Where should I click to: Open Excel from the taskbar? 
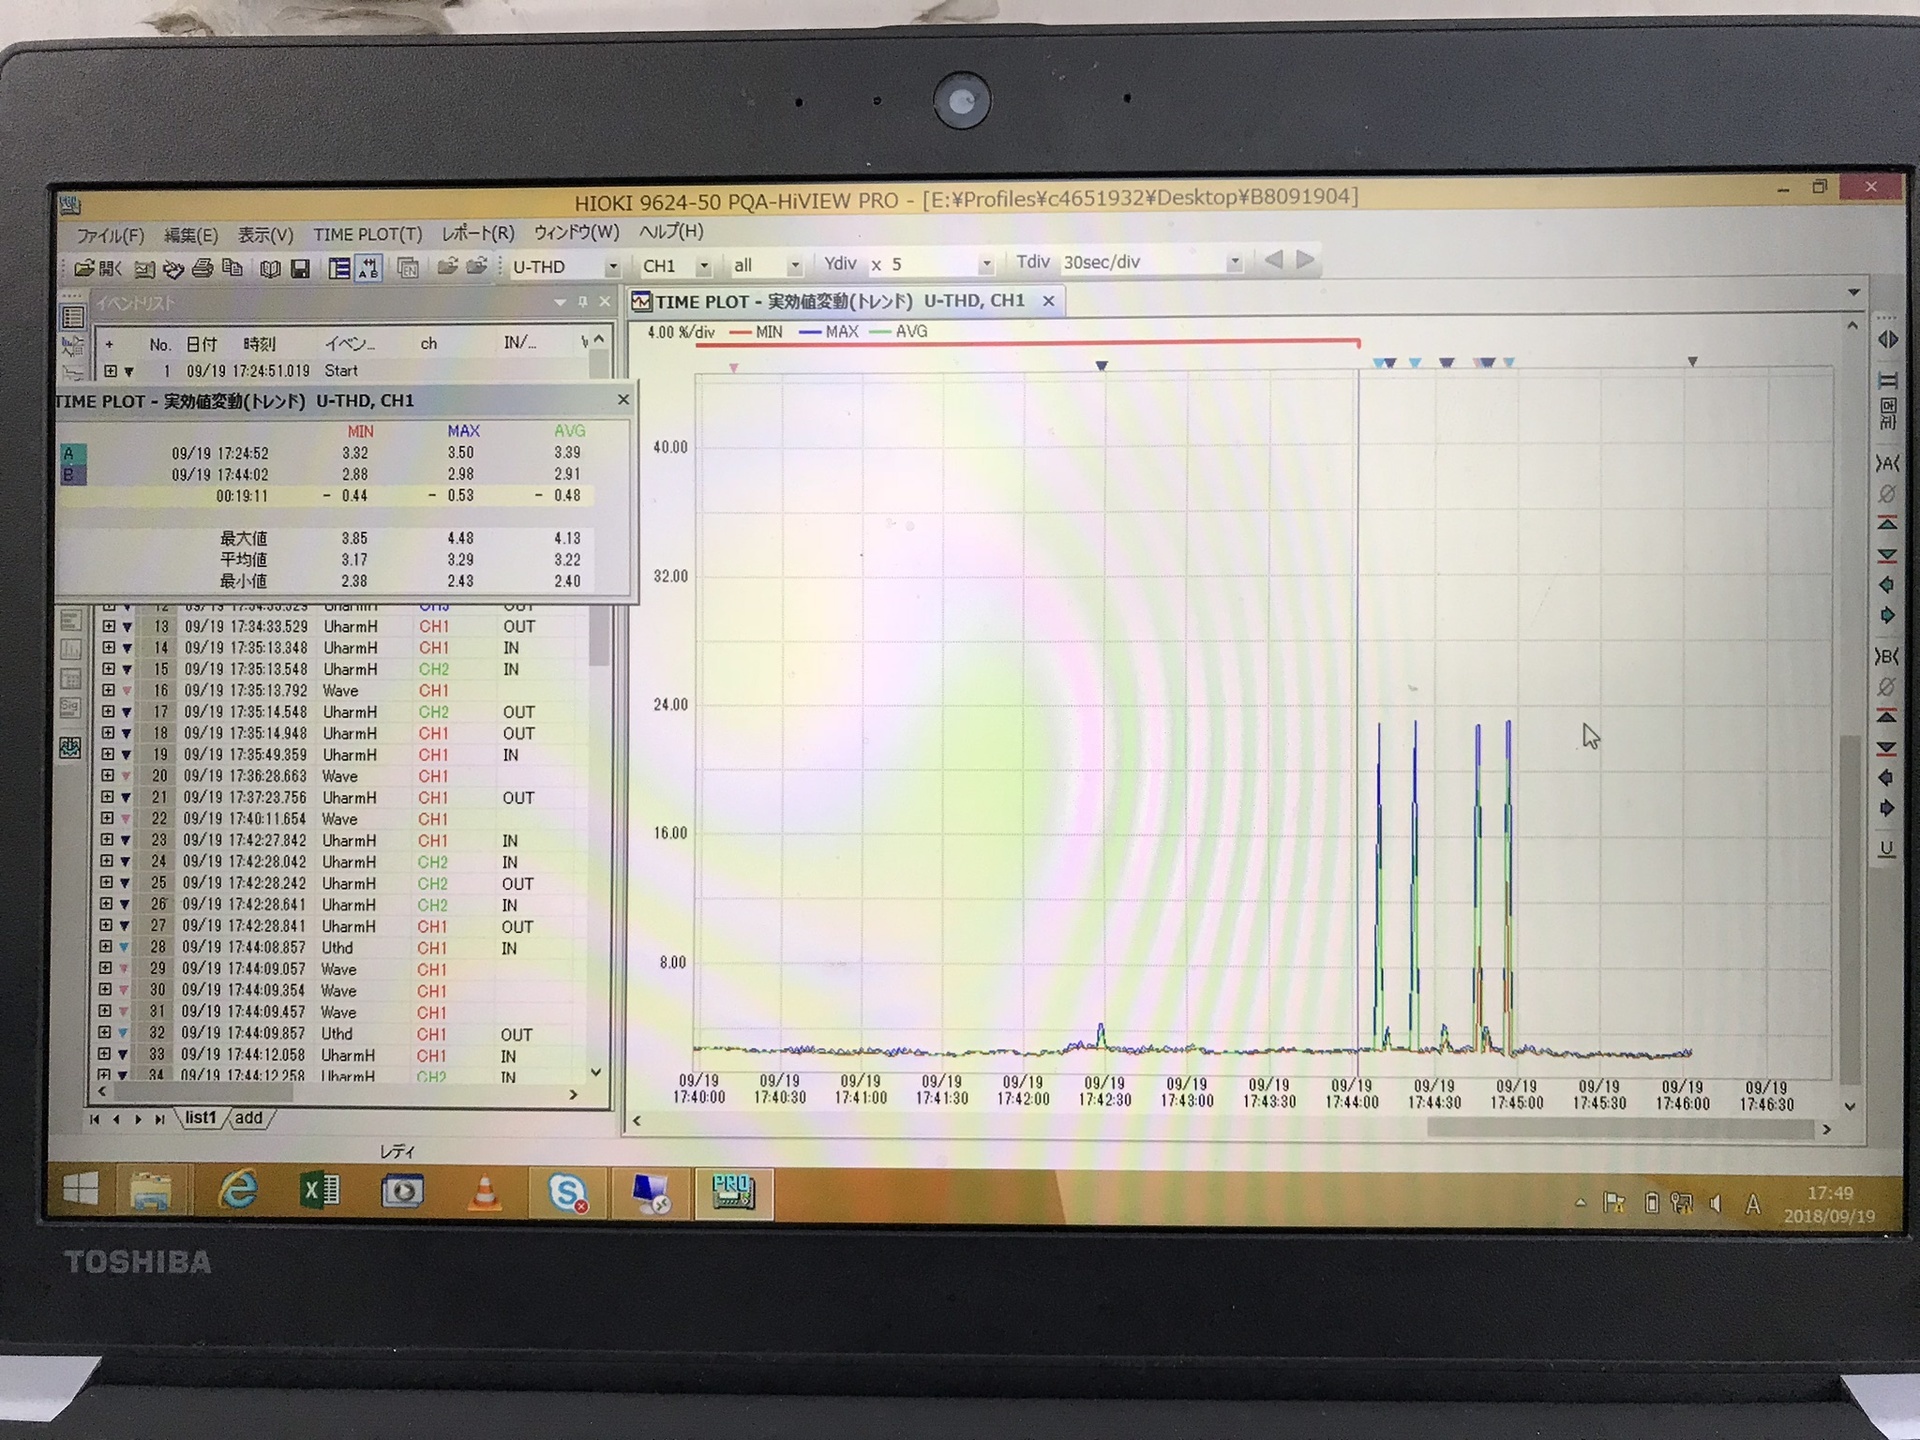coord(320,1190)
